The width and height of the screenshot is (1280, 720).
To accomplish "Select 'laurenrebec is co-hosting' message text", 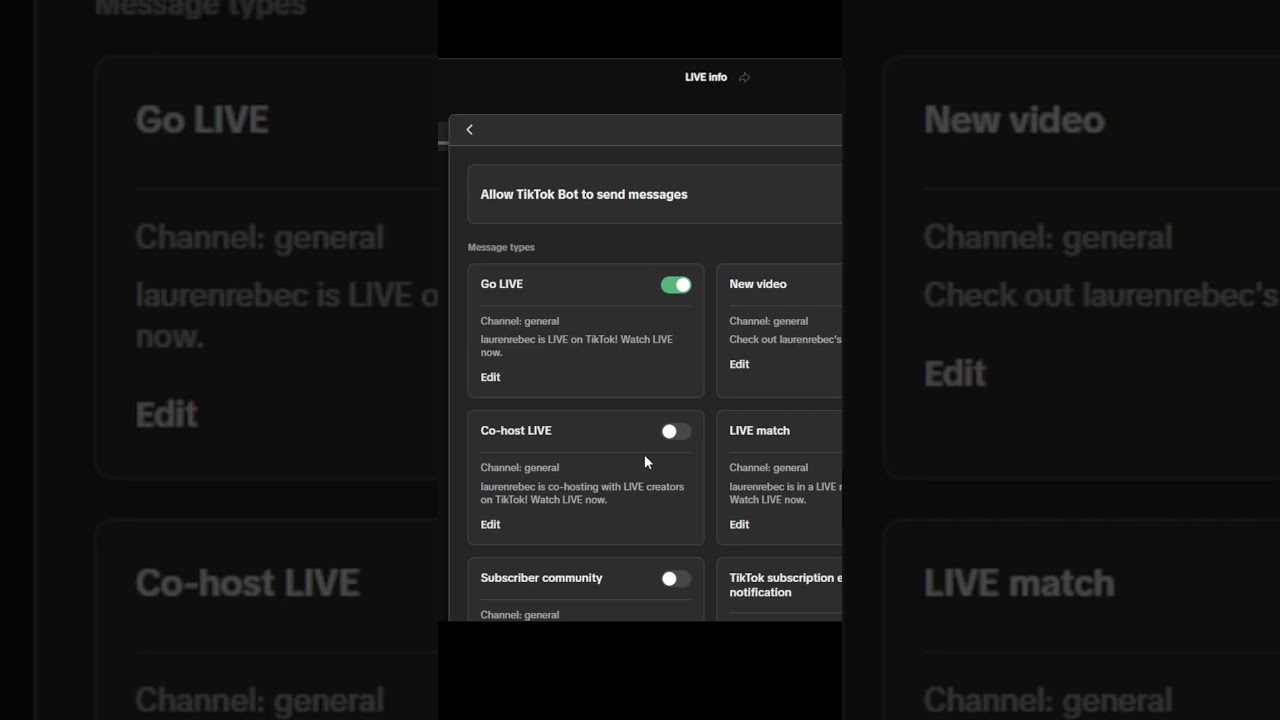I will (x=582, y=493).
